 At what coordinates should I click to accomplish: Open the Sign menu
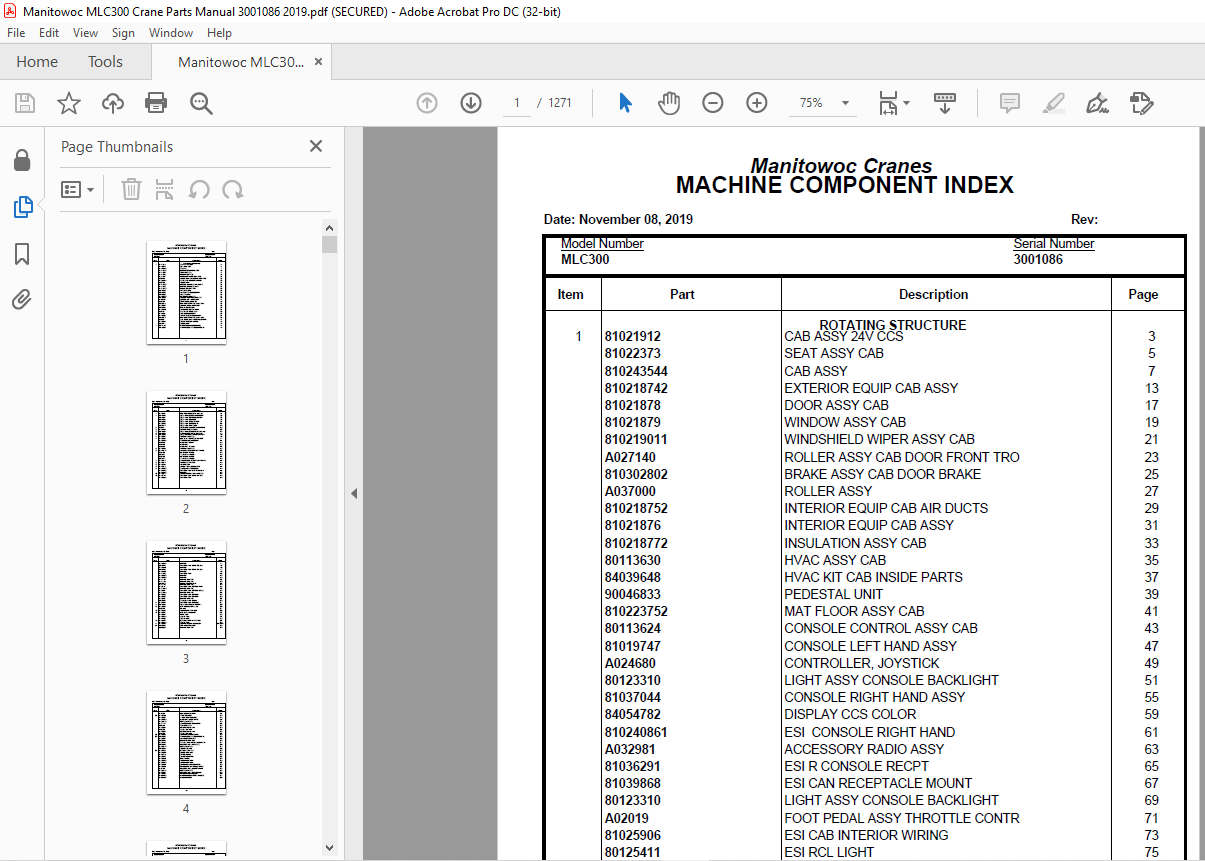(123, 33)
